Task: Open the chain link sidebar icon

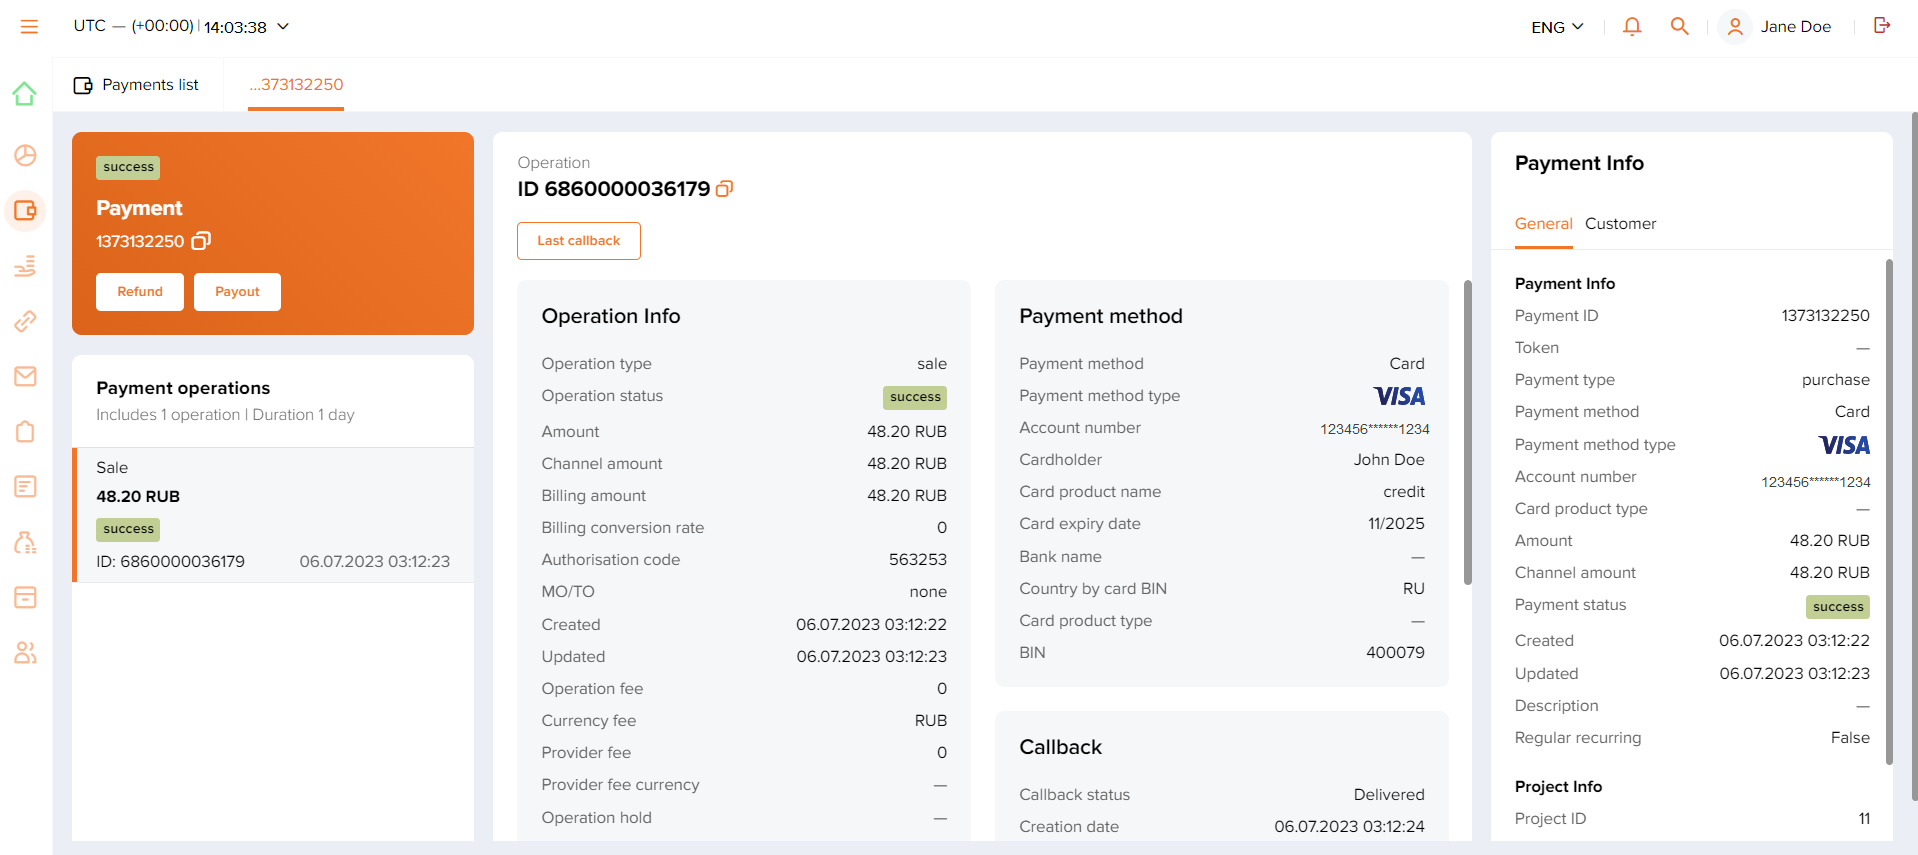Action: pos(25,321)
